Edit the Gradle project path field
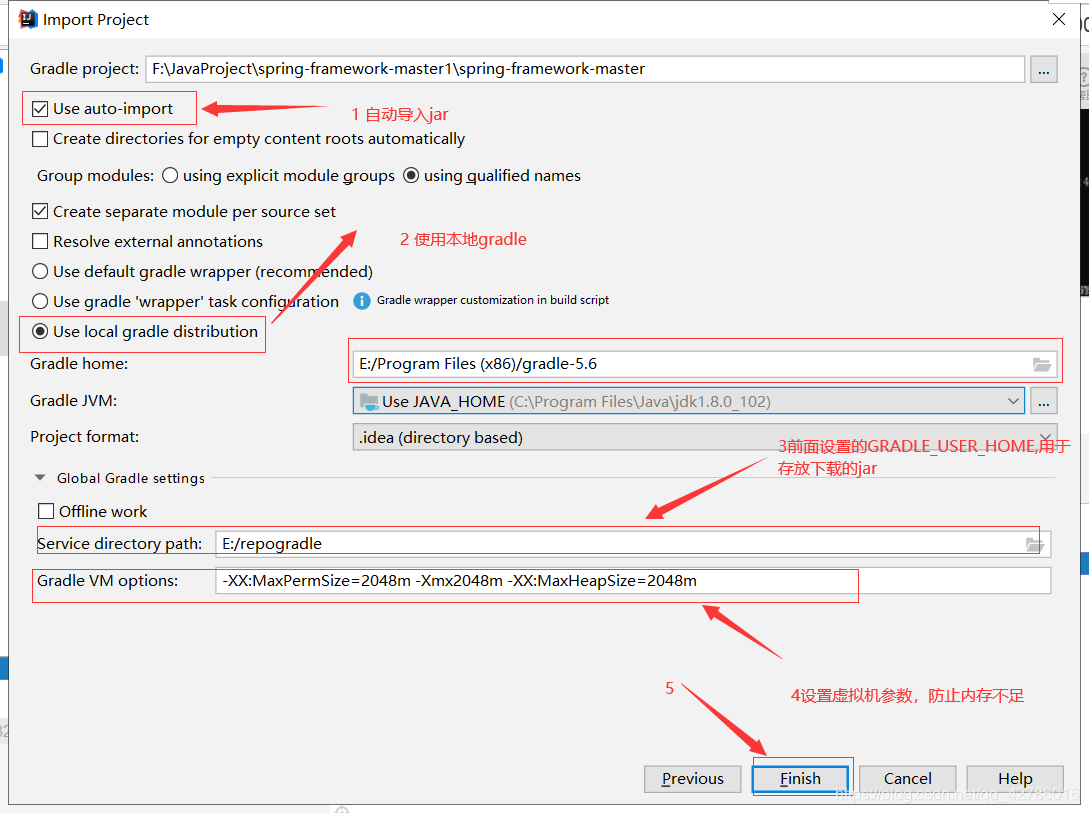This screenshot has width=1089, height=813. [x=585, y=69]
